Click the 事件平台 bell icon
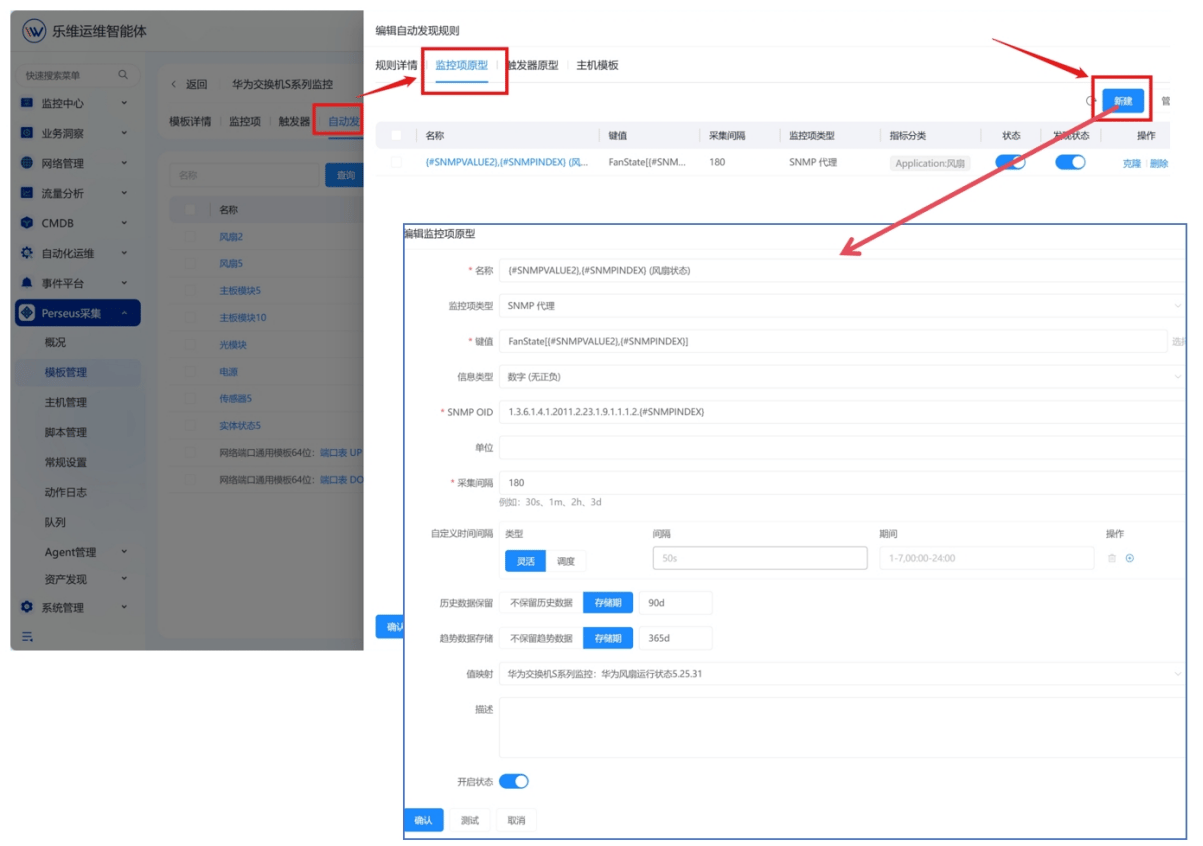This screenshot has width=1203, height=846. [x=27, y=283]
